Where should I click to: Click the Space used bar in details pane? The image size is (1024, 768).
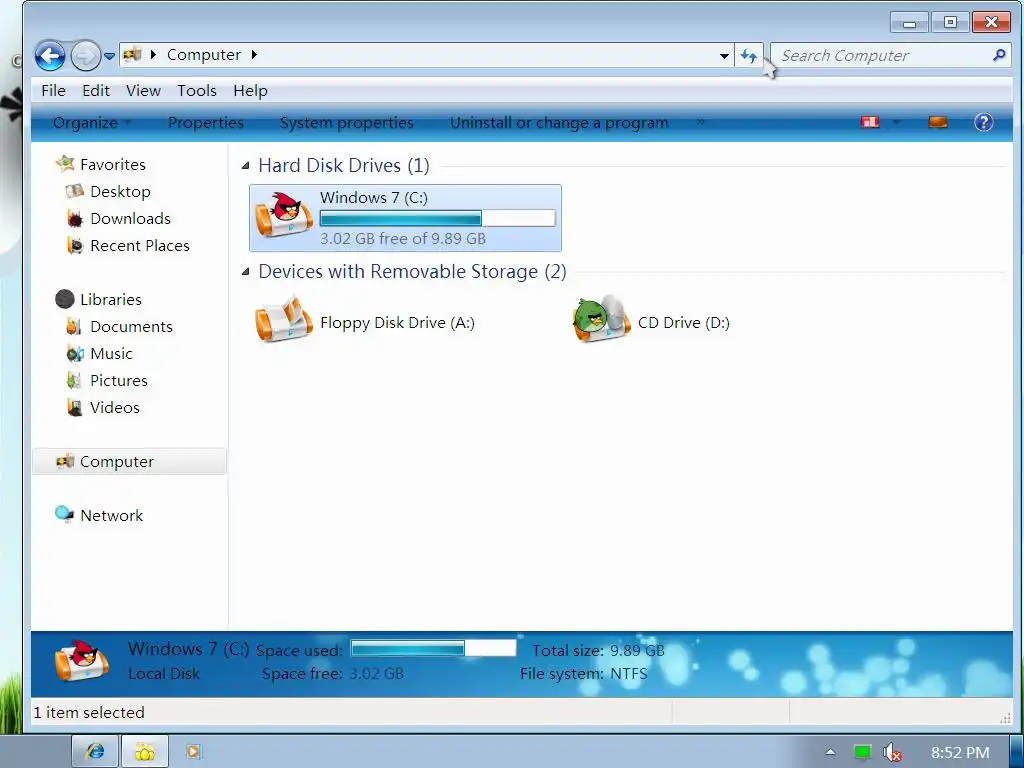click(x=434, y=648)
